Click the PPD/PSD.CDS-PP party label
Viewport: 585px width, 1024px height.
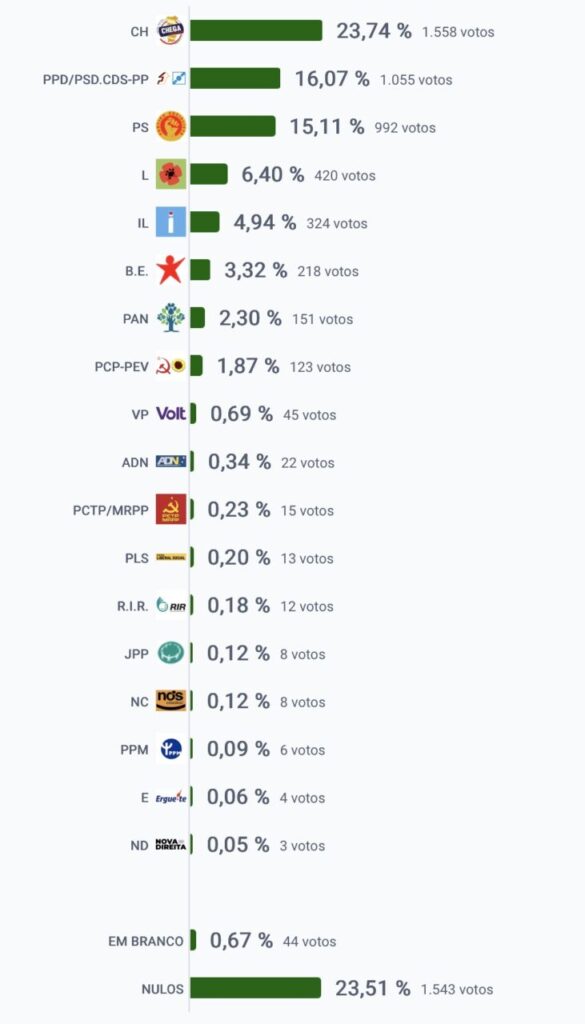(96, 79)
